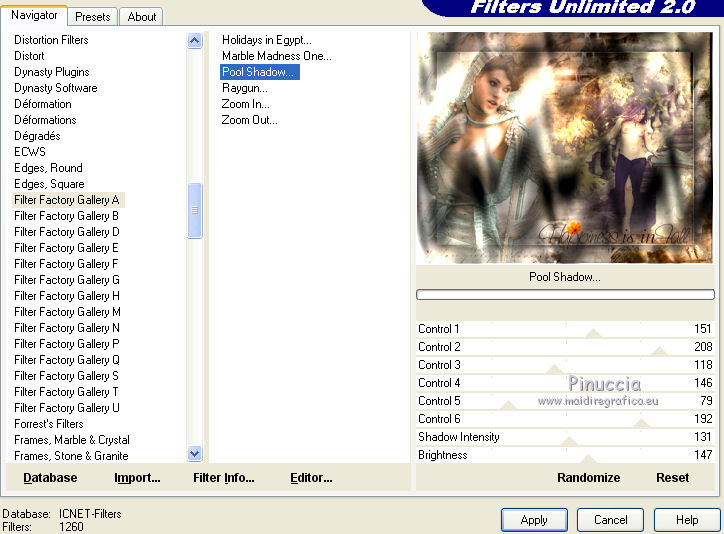Select Filter Factory Gallery F
724x534 pixels.
pos(66,264)
